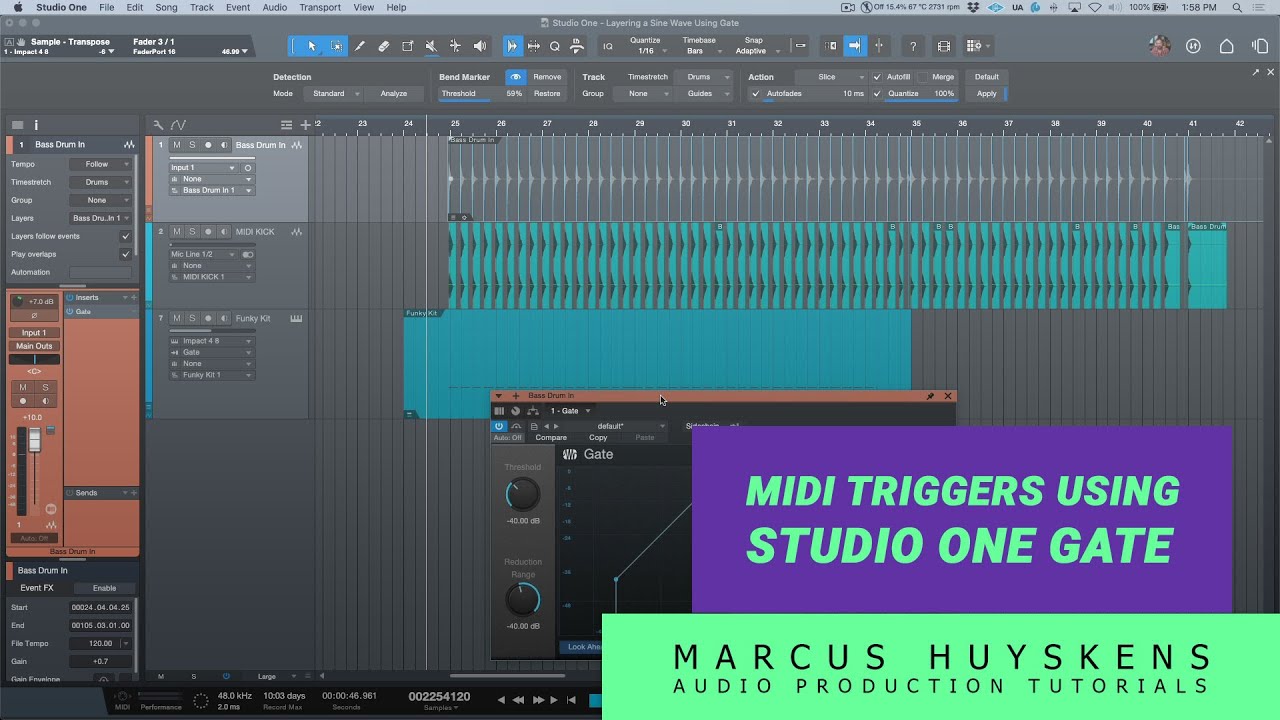Open the Track menu

coord(201,7)
